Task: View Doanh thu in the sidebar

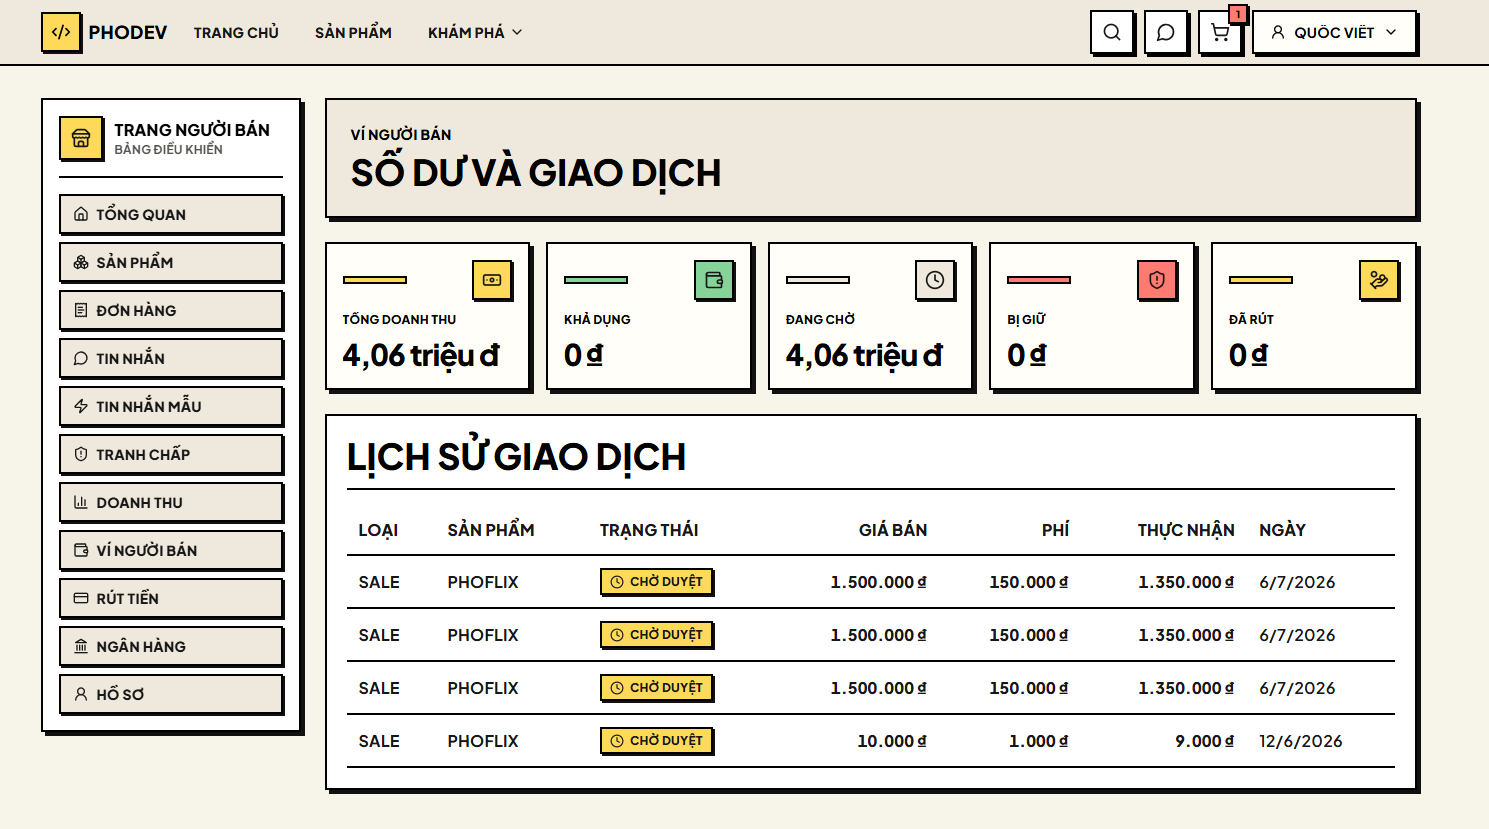Action: point(171,502)
